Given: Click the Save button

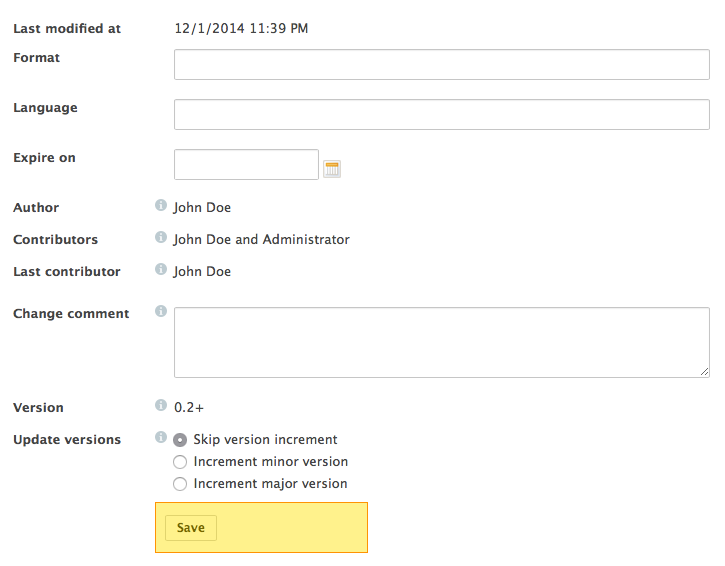Looking at the screenshot, I should pyautogui.click(x=190, y=528).
